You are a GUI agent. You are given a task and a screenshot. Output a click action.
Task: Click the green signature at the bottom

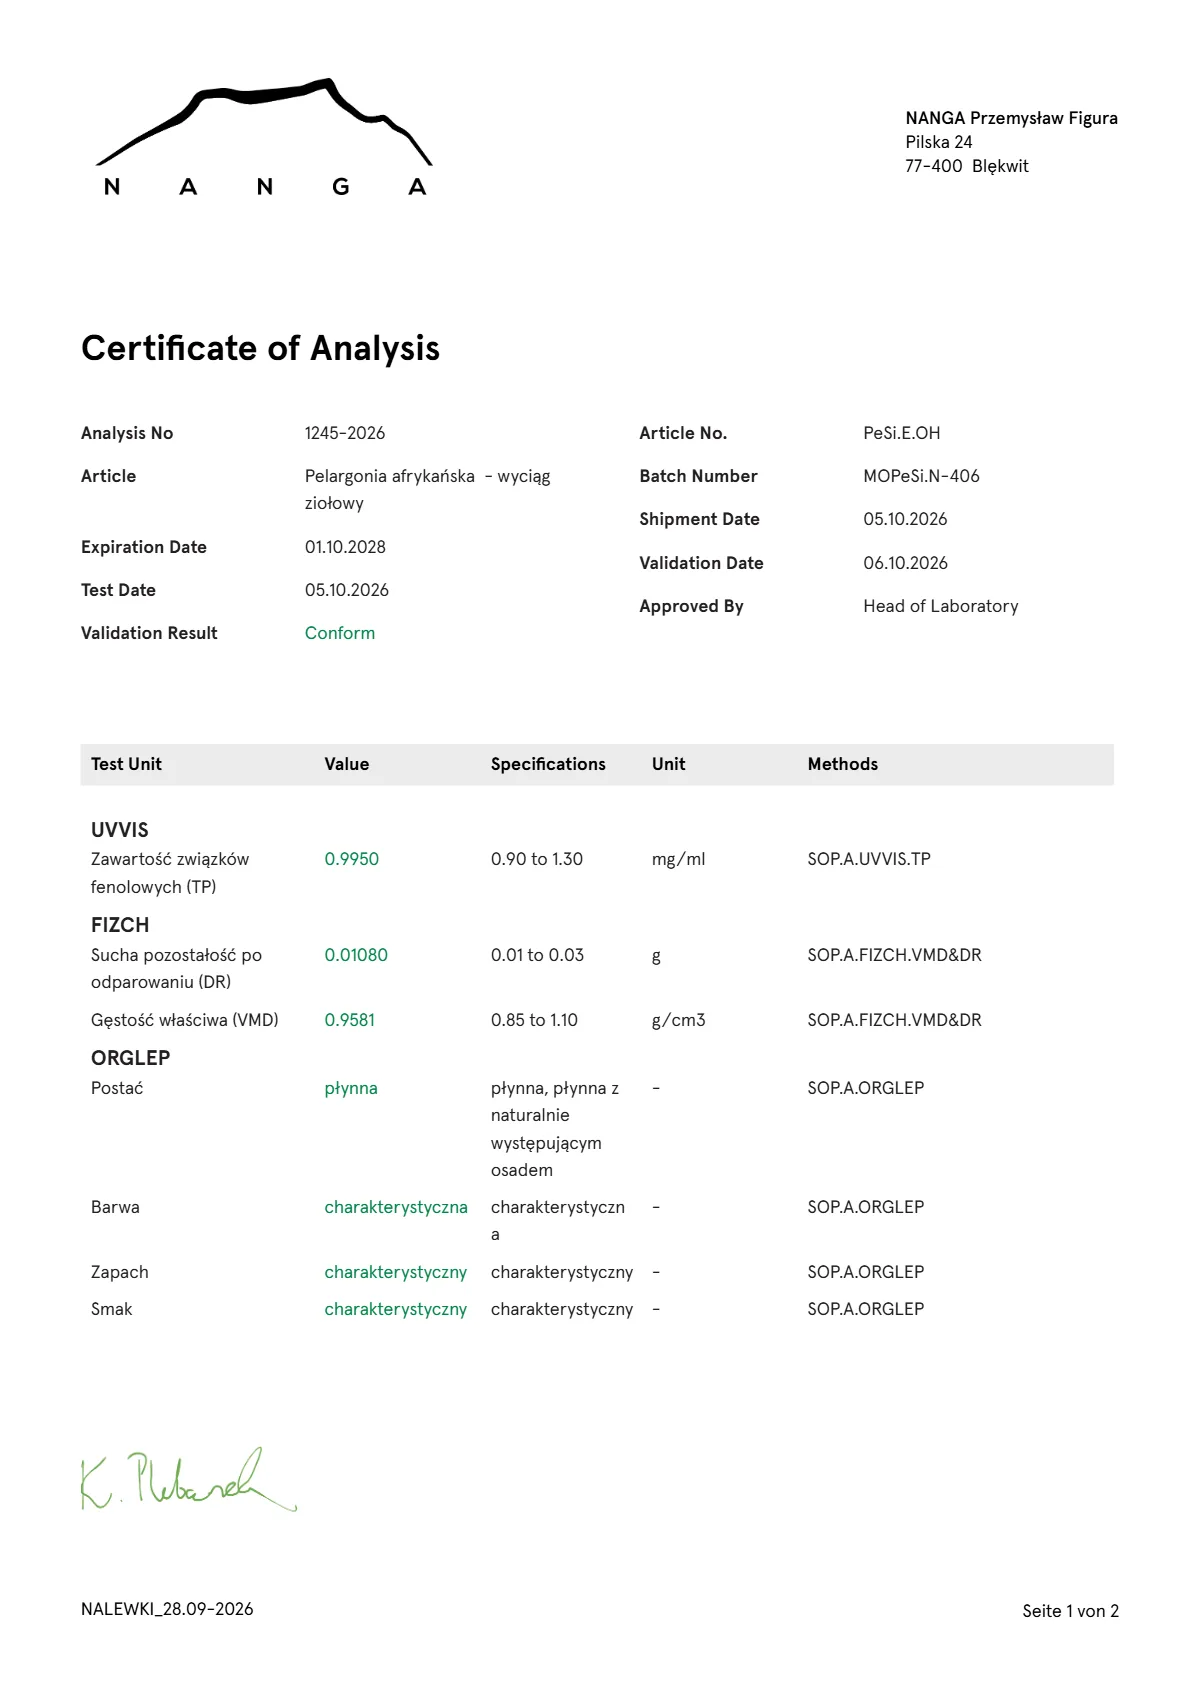tap(188, 1479)
